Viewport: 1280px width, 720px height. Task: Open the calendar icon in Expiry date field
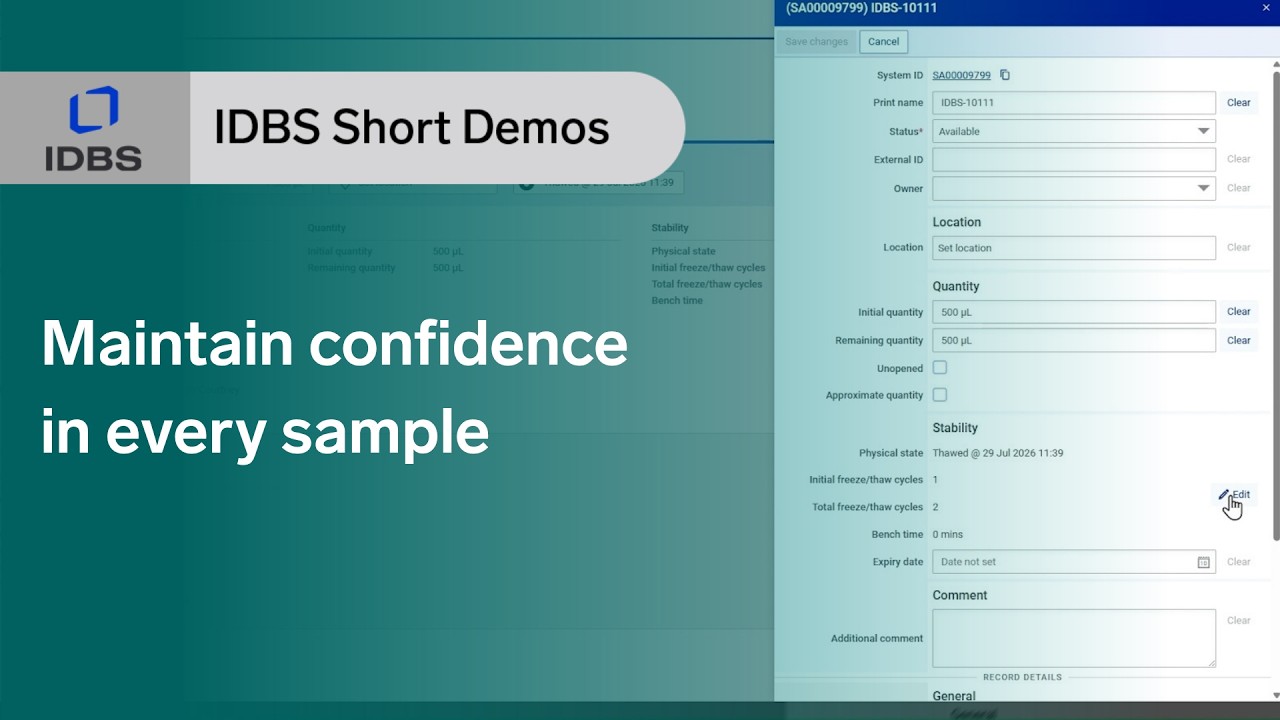[x=1203, y=562]
